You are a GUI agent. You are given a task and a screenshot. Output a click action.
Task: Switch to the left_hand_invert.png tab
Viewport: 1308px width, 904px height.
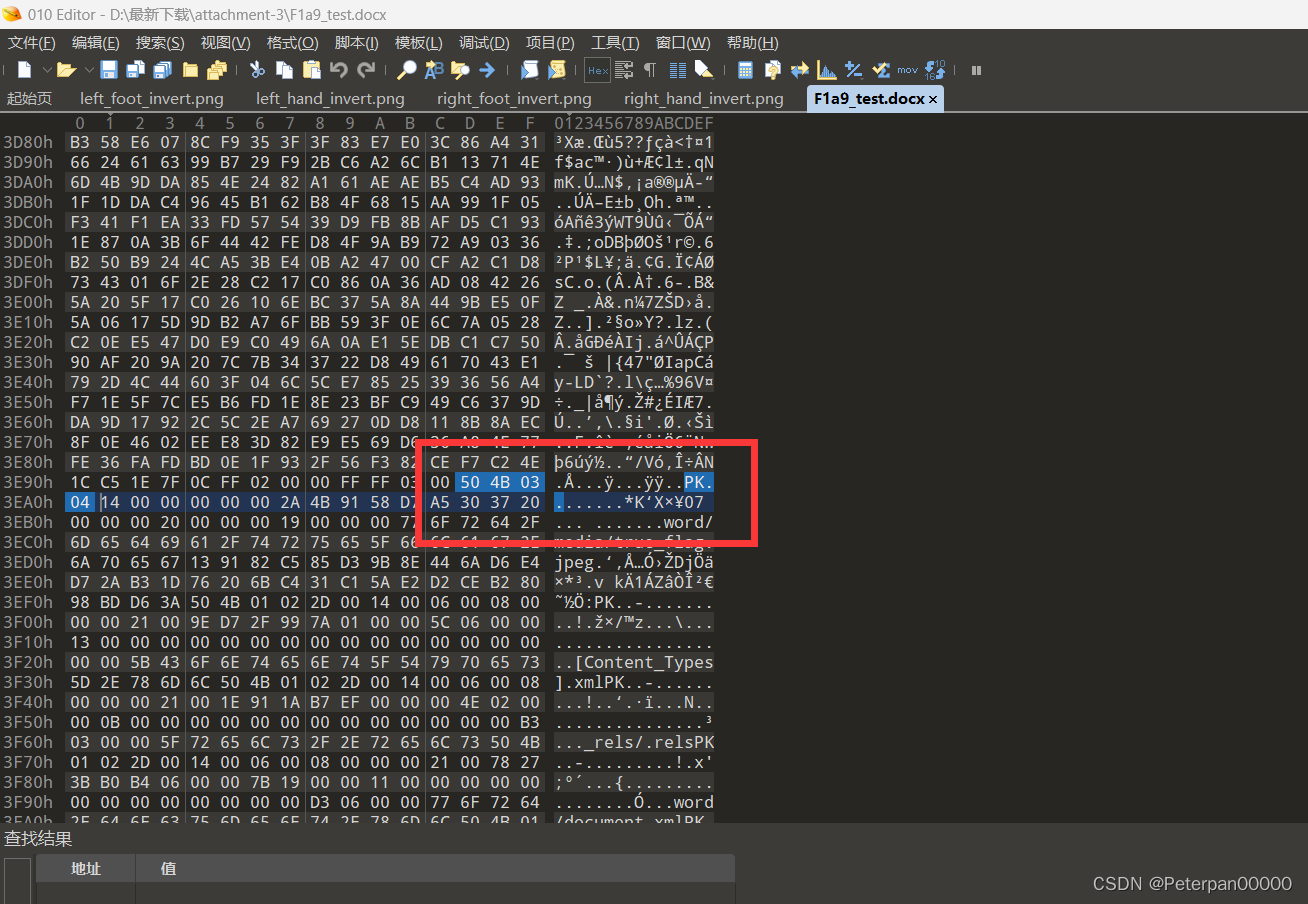pos(330,99)
